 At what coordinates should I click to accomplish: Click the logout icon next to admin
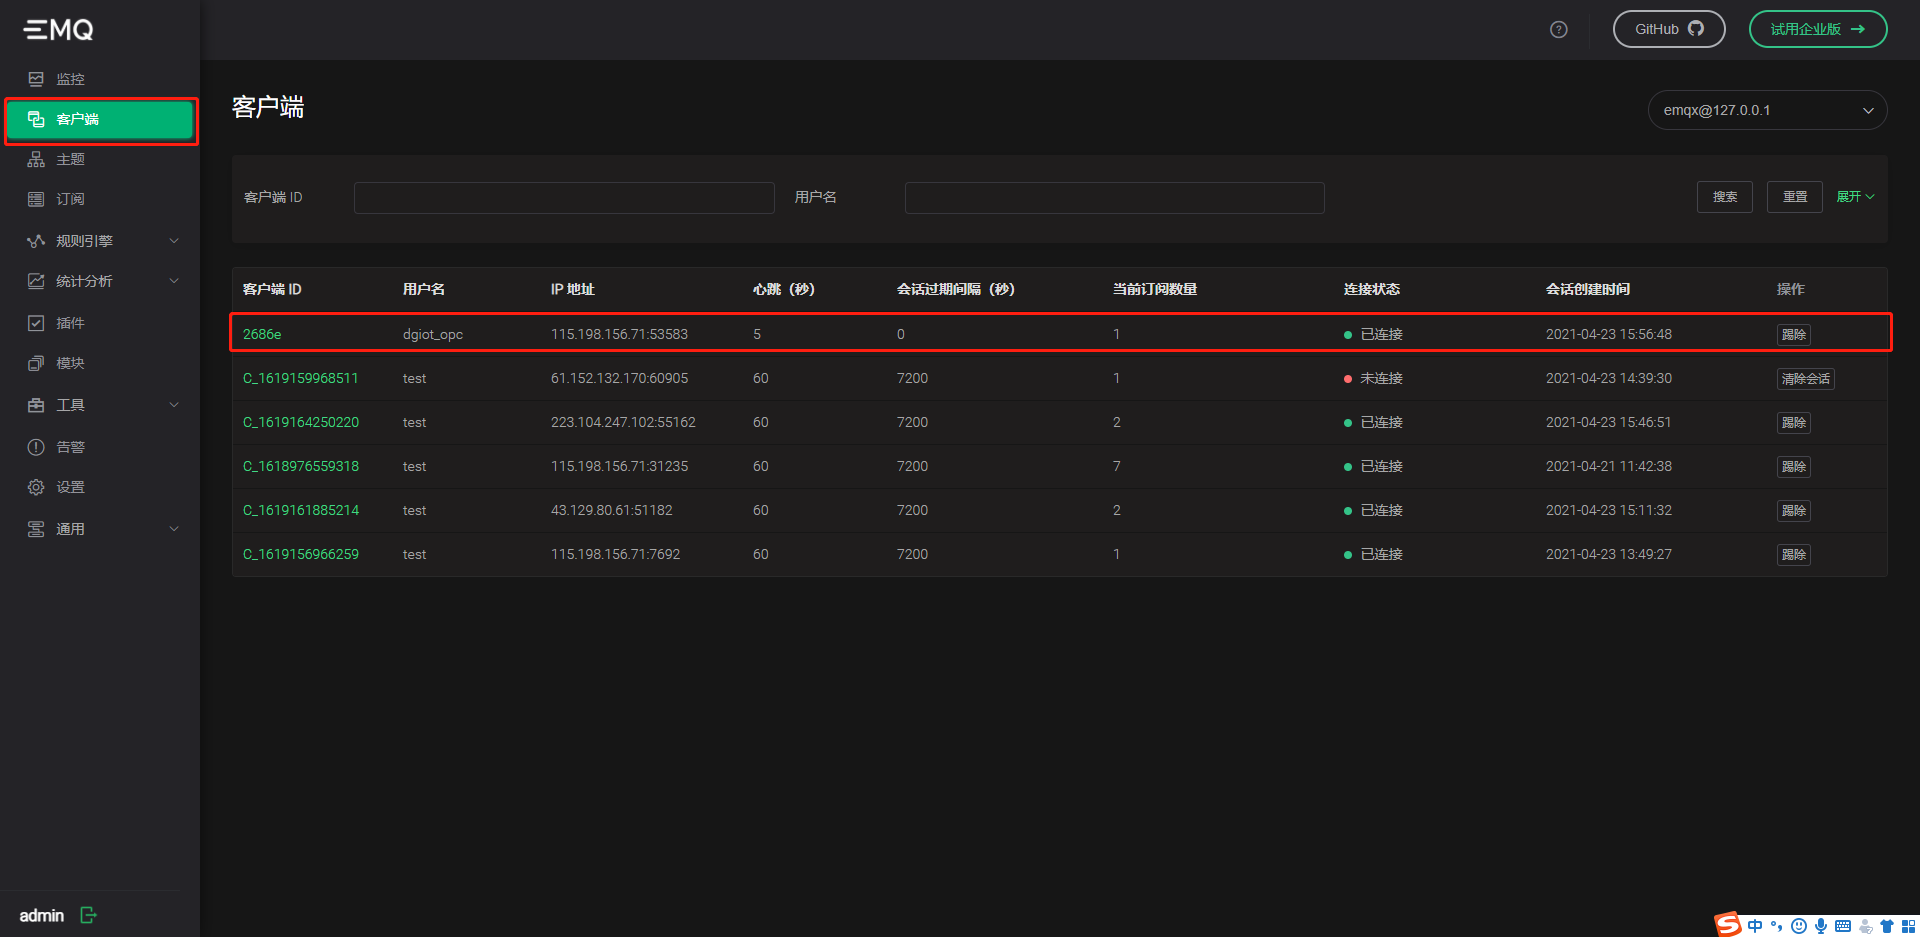88,914
